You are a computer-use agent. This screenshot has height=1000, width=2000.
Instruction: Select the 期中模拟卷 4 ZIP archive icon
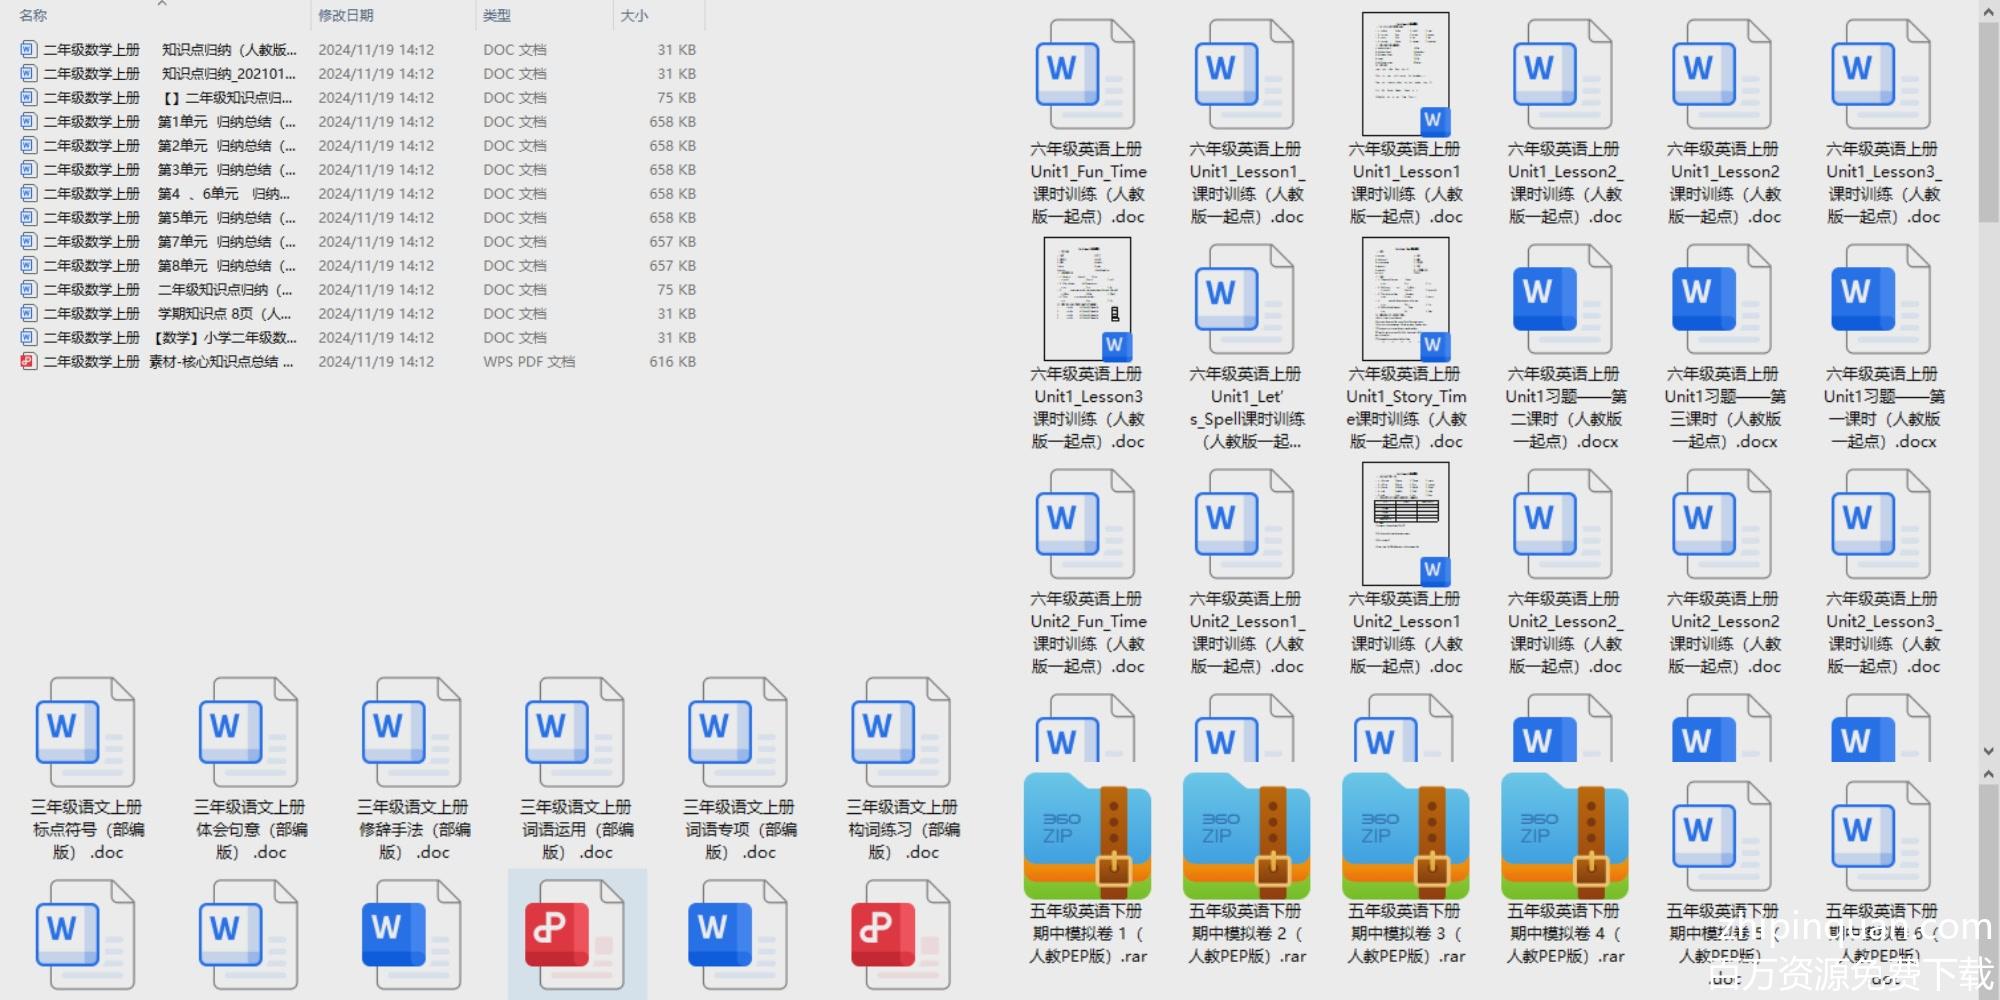pos(1564,836)
